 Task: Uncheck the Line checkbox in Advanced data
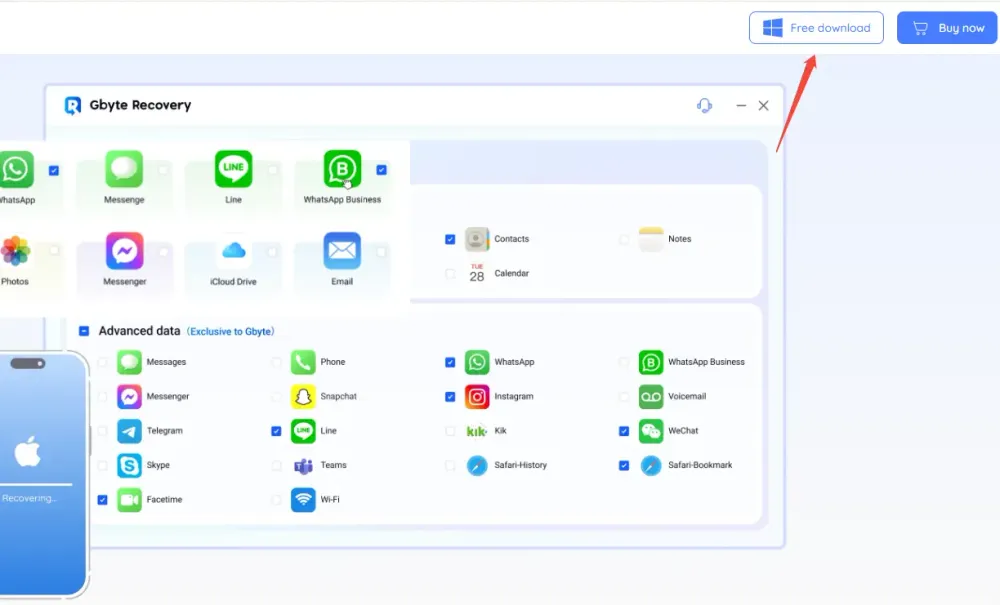(276, 431)
